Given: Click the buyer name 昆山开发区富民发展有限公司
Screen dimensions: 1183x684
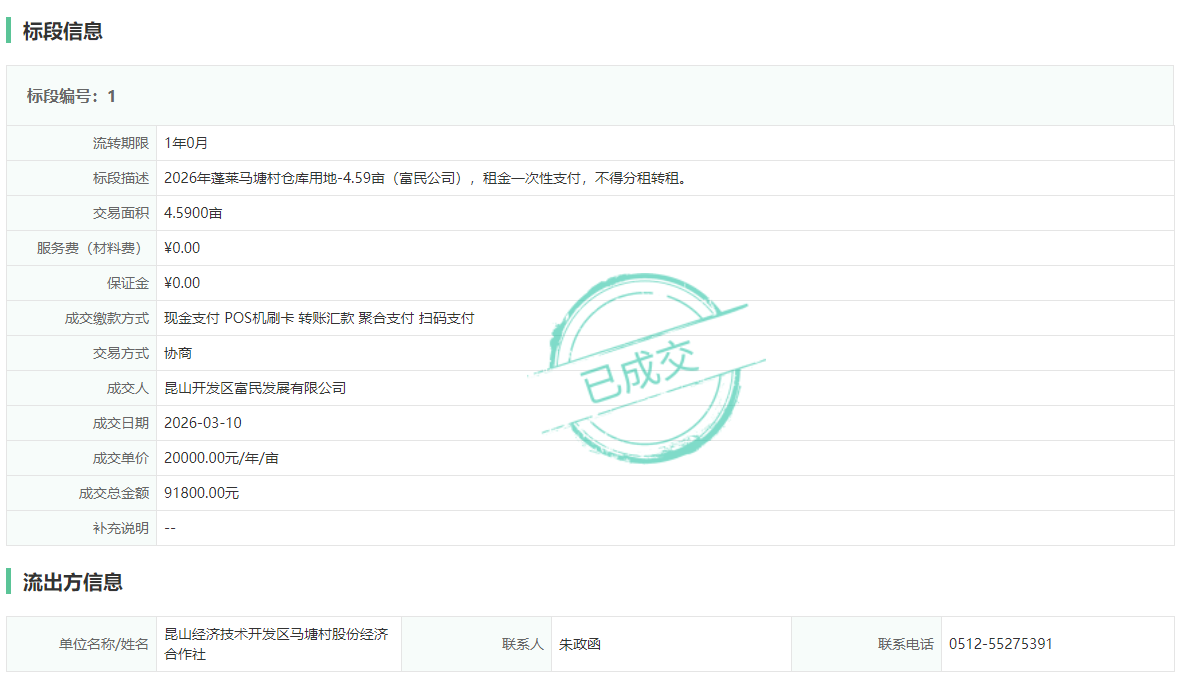Looking at the screenshot, I should click(255, 388).
